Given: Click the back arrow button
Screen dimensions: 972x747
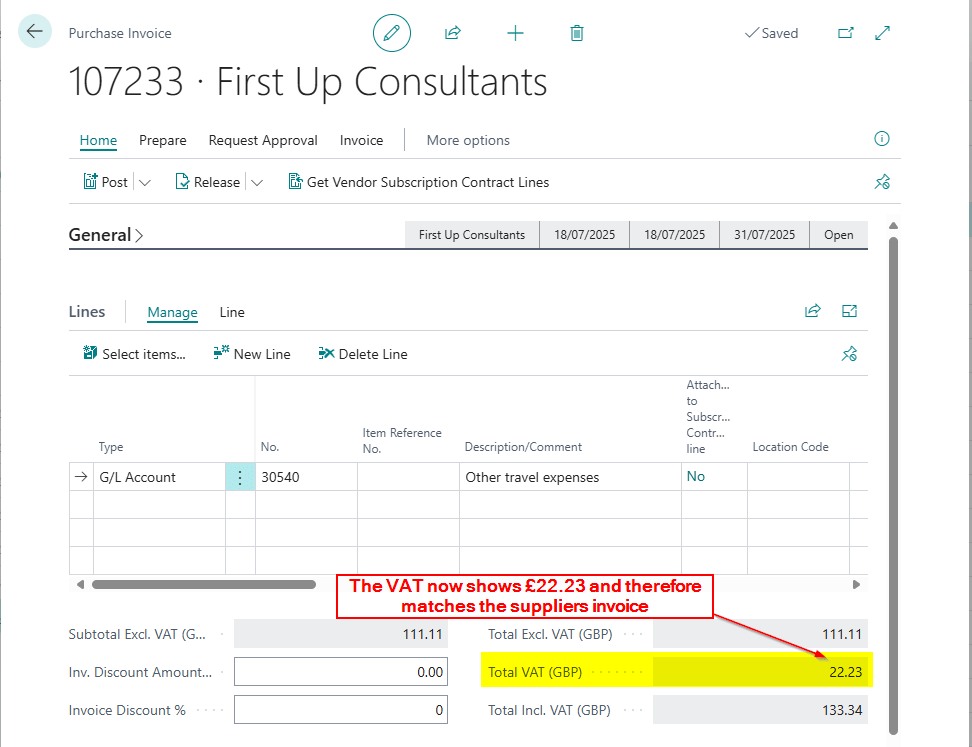Looking at the screenshot, I should point(35,32).
